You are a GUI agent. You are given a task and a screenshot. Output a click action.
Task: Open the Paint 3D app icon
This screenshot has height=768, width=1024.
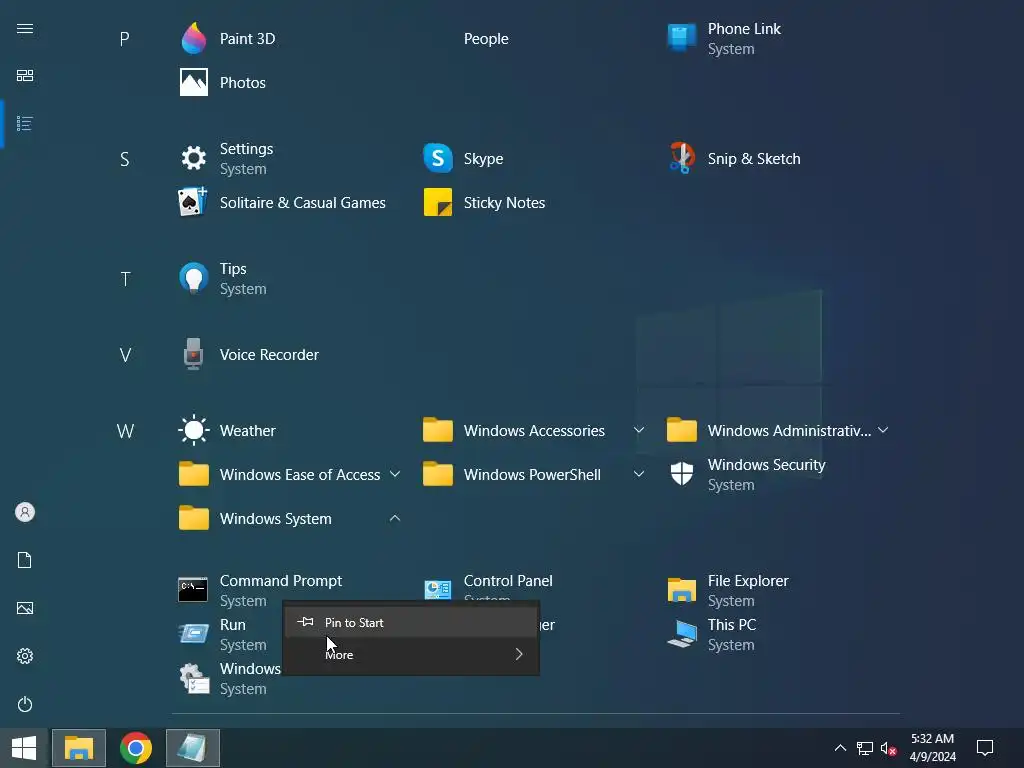pyautogui.click(x=193, y=39)
